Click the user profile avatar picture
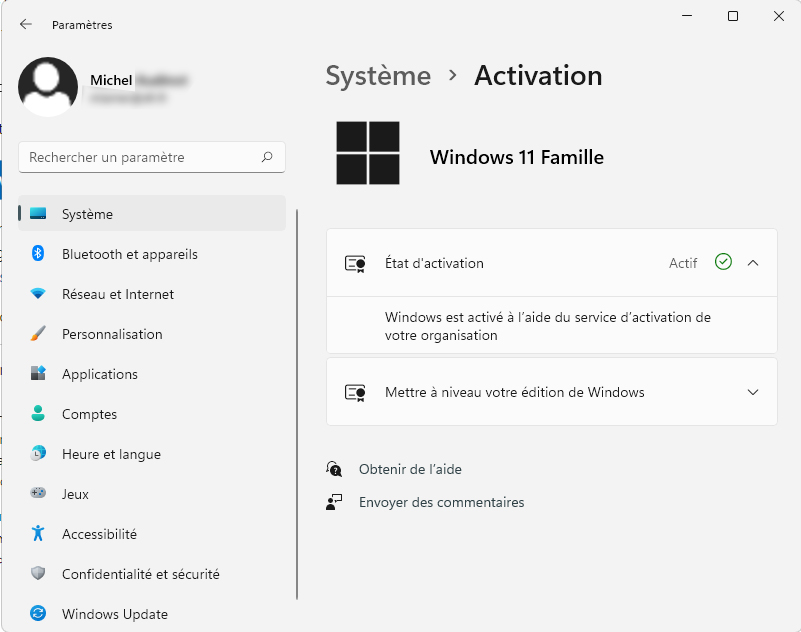The image size is (801, 632). point(48,87)
